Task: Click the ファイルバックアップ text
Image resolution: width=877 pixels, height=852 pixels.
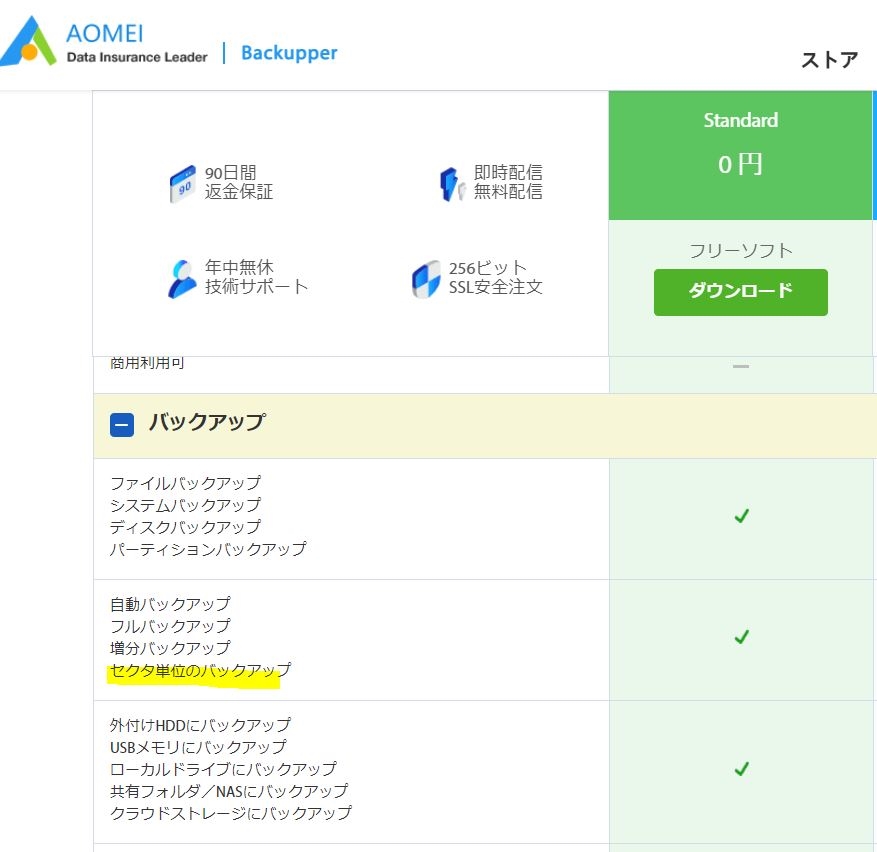Action: pyautogui.click(x=186, y=483)
